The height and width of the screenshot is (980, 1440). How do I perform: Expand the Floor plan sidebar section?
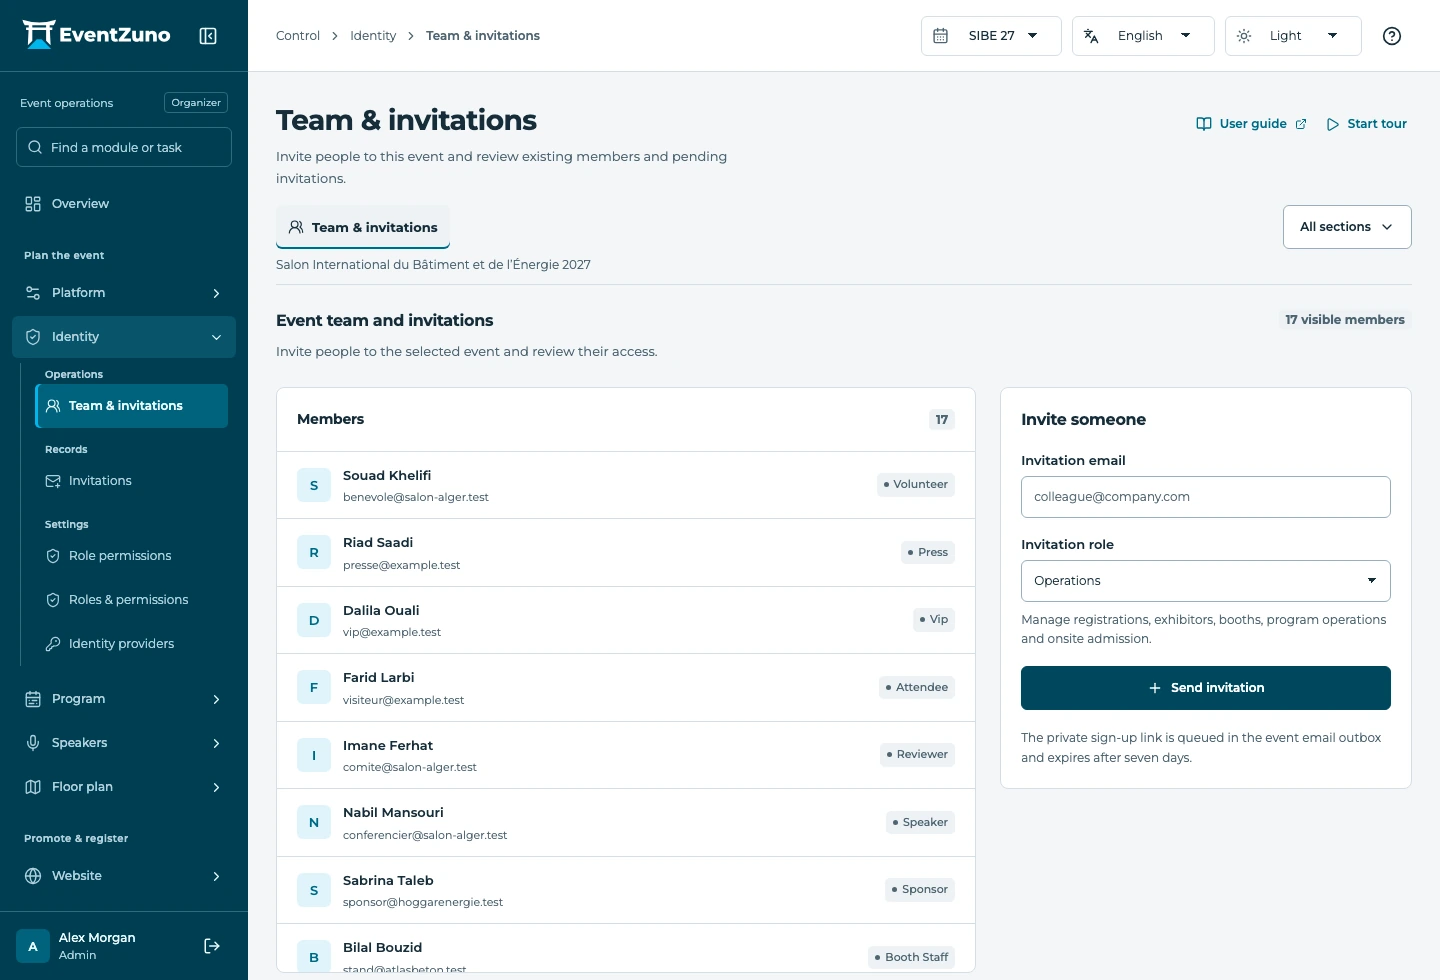[x=124, y=787]
